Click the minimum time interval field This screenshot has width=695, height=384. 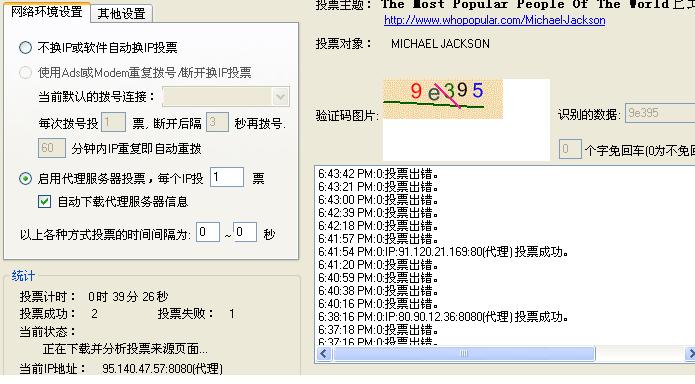[207, 232]
